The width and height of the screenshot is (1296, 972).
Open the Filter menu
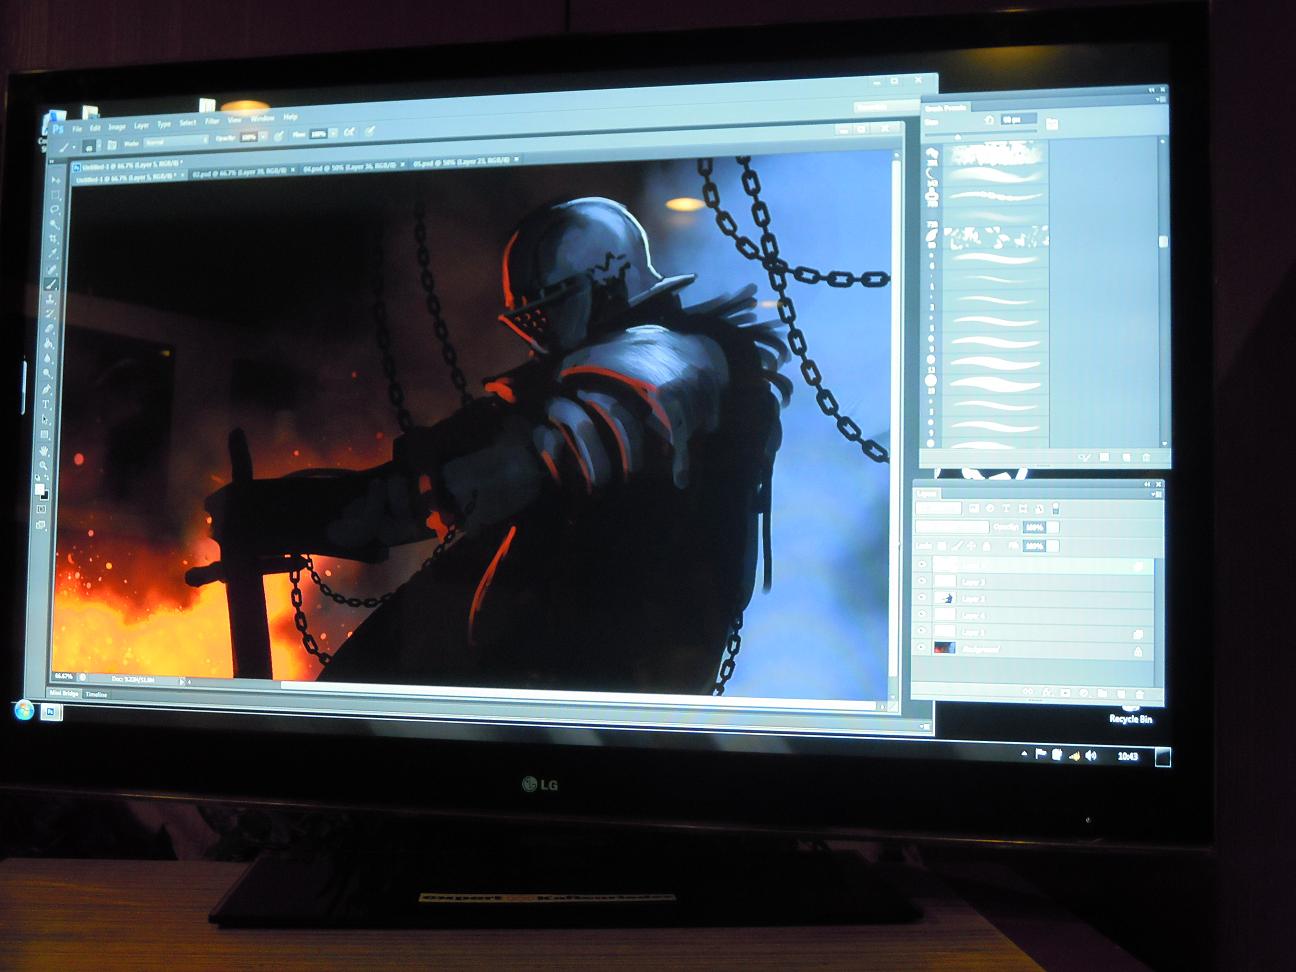tap(212, 122)
